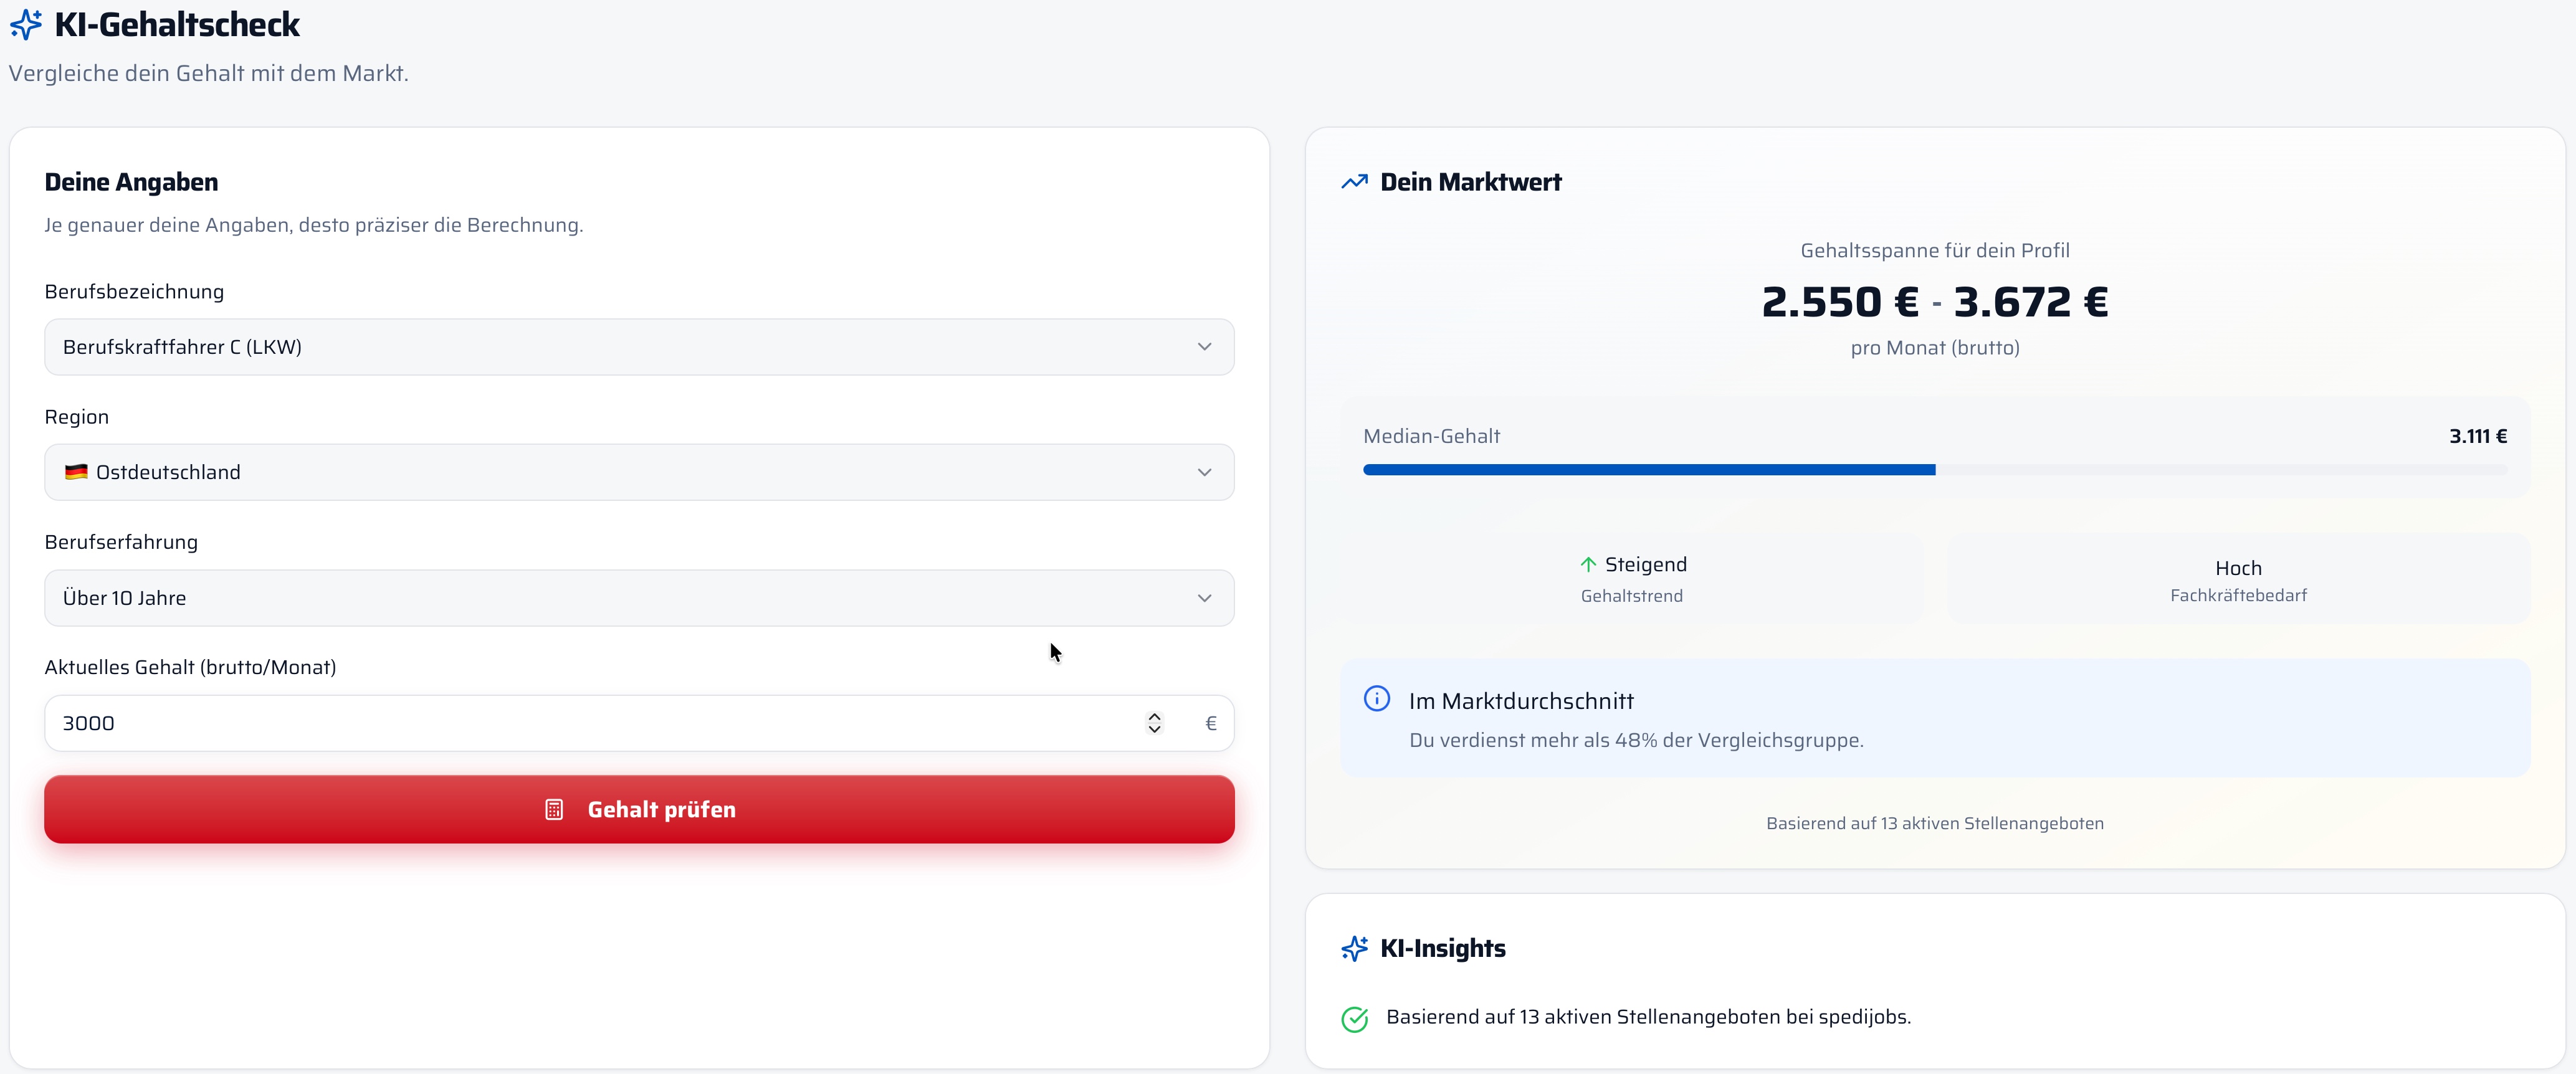Click the Deine Angaben heading
Screen dimensions: 2576x1074
[x=131, y=182]
